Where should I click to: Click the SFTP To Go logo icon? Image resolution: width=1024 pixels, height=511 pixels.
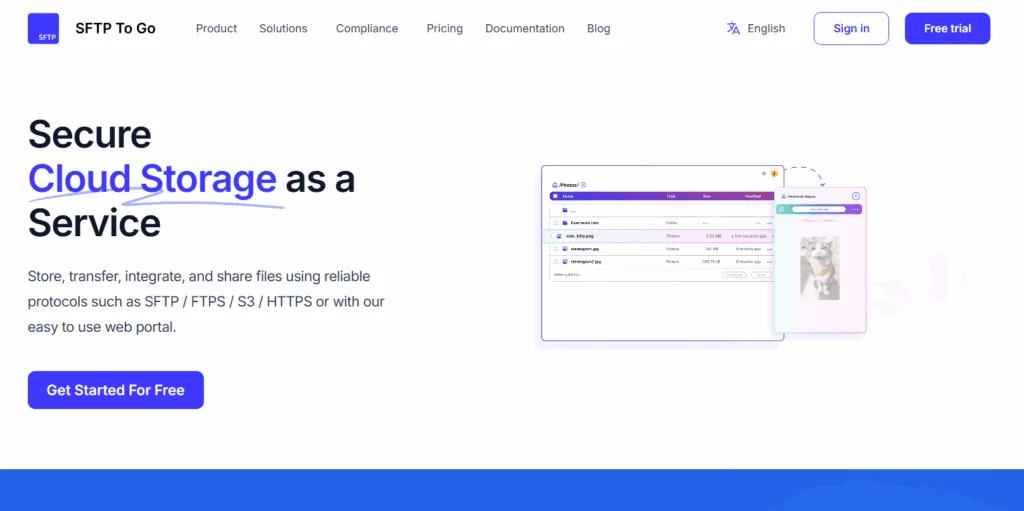click(x=43, y=29)
